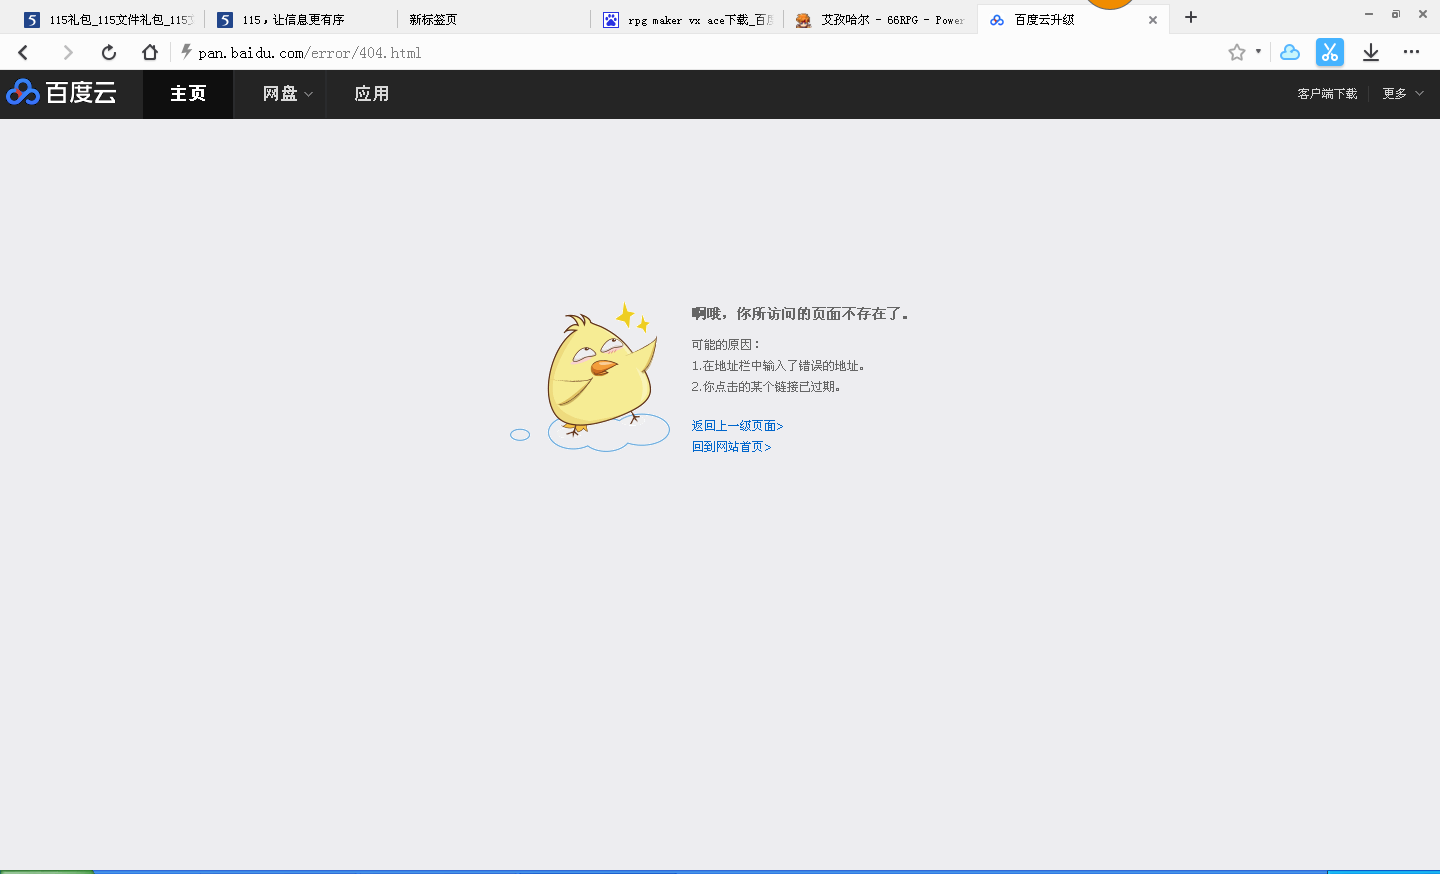Expand the 更多 dropdown

(1403, 94)
